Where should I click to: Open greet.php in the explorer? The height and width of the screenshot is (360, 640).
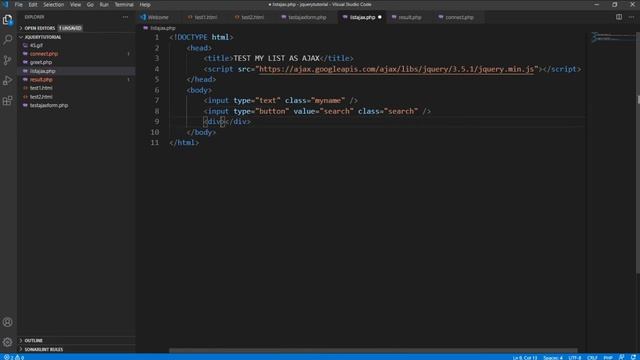click(x=41, y=62)
